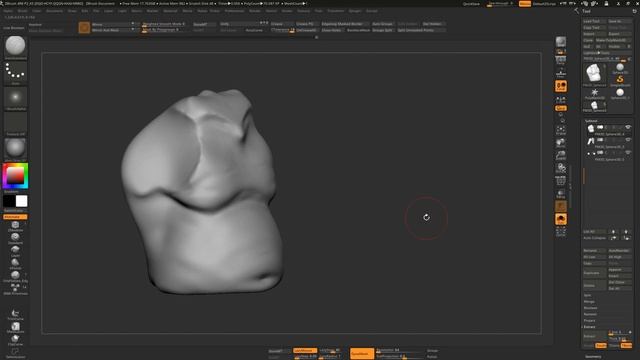Toggle Local transformations button
This screenshot has width=640, height=360.
pyautogui.click(x=561, y=86)
